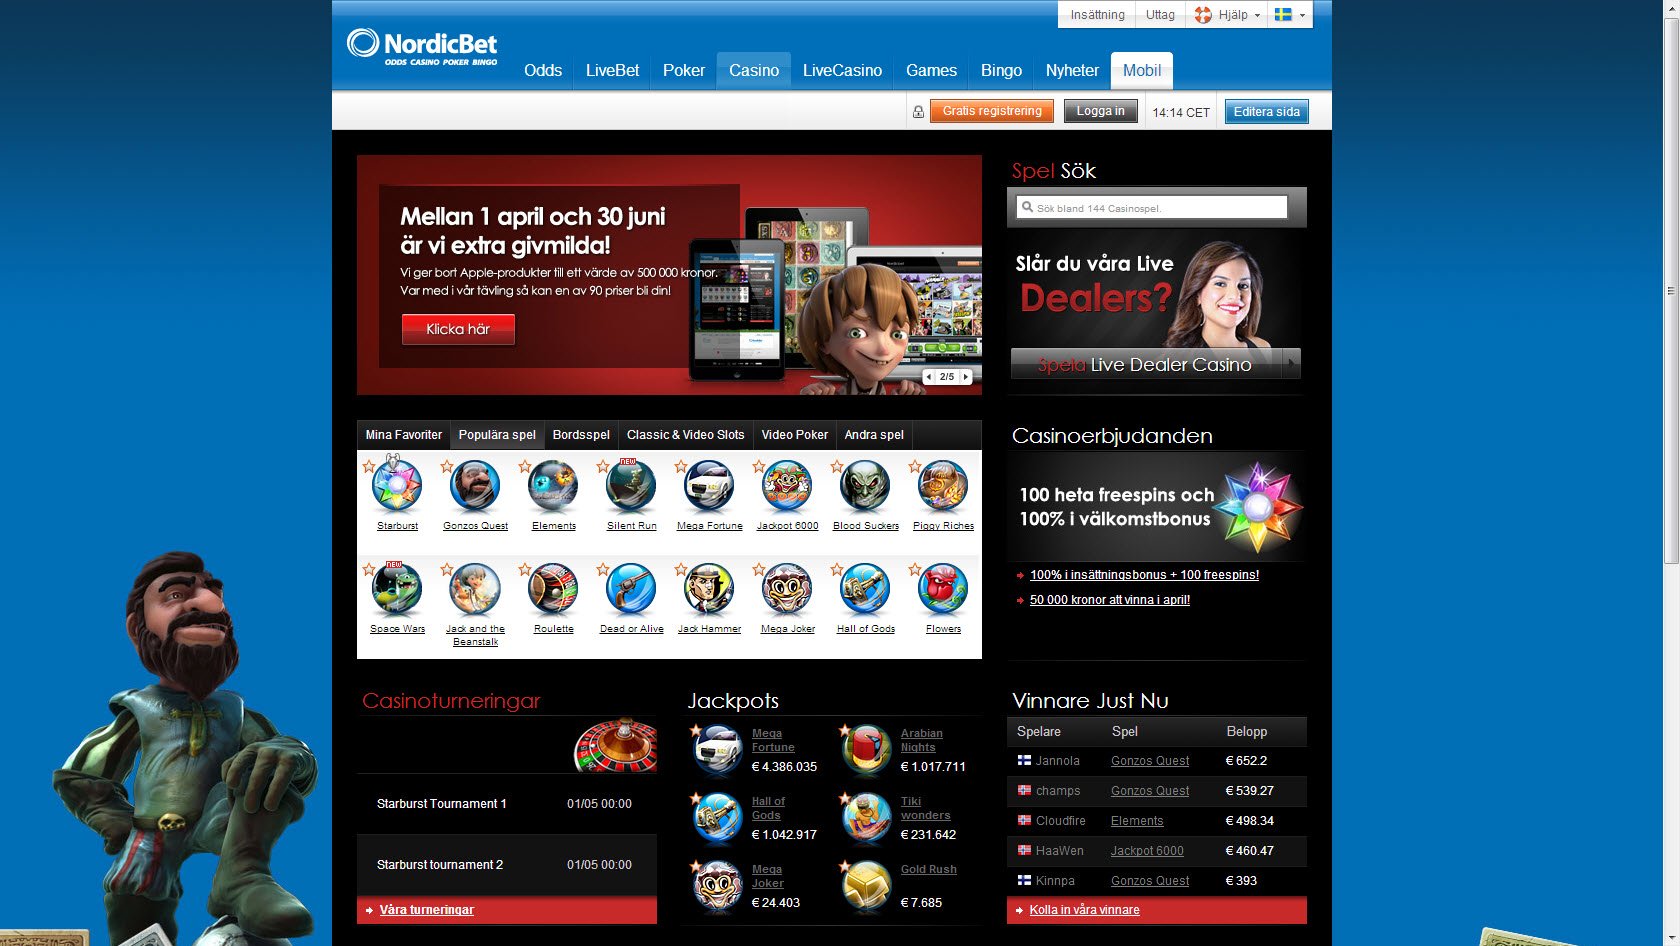Open the Swedish flag language dropdown
The width and height of the screenshot is (1680, 946).
[x=1290, y=15]
